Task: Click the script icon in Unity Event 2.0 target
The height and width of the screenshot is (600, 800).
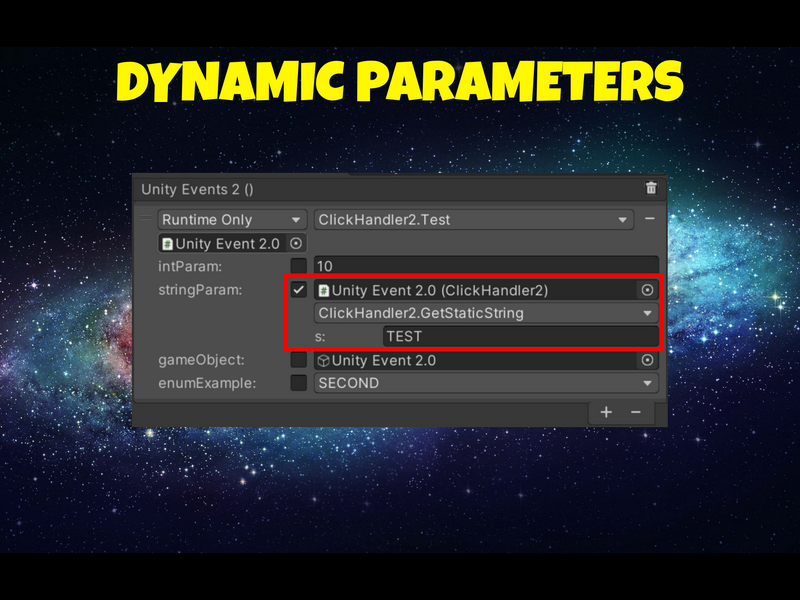Action: tap(167, 244)
